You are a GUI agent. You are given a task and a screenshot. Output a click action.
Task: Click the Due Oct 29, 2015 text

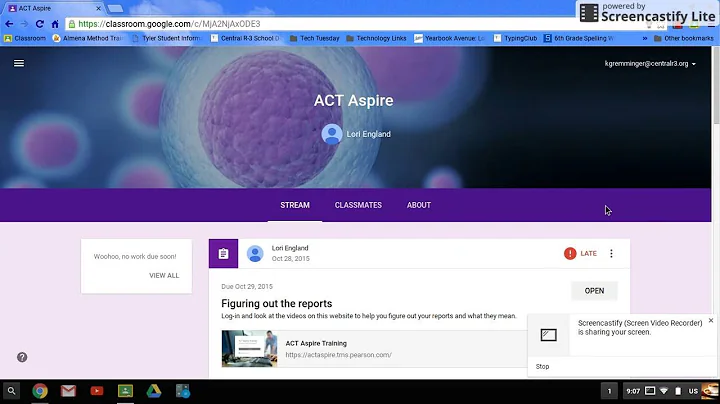(x=247, y=286)
